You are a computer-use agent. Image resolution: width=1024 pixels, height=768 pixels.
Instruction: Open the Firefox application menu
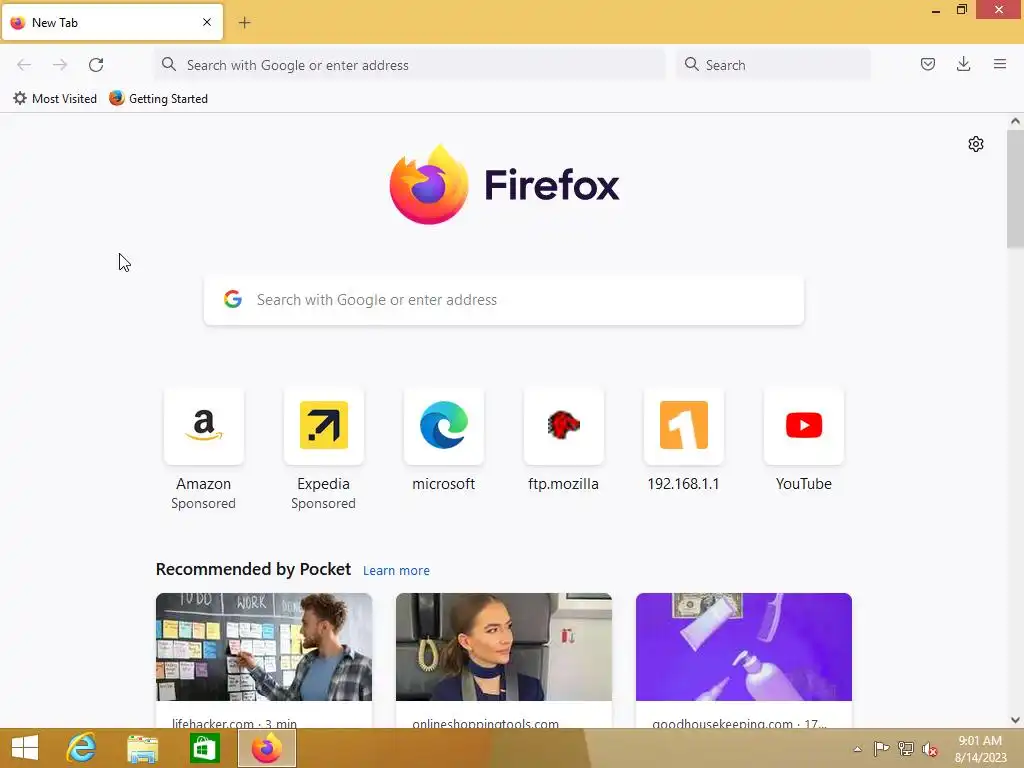pyautogui.click(x=999, y=64)
